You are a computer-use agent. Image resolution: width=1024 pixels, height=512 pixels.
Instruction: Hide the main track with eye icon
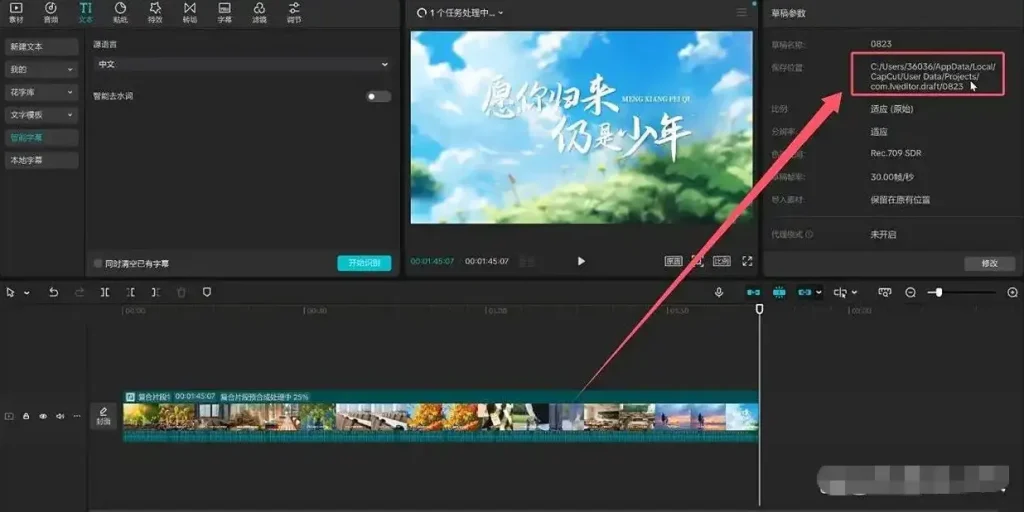[x=43, y=416]
